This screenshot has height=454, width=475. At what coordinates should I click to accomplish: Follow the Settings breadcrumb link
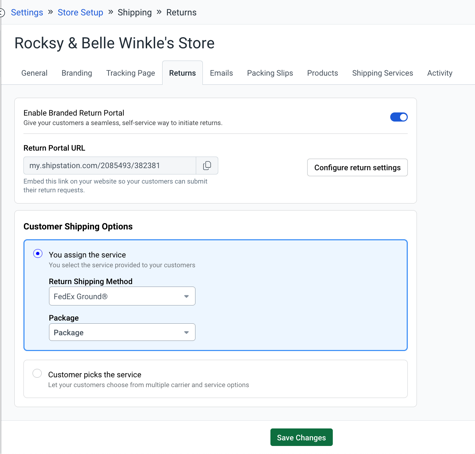point(27,13)
